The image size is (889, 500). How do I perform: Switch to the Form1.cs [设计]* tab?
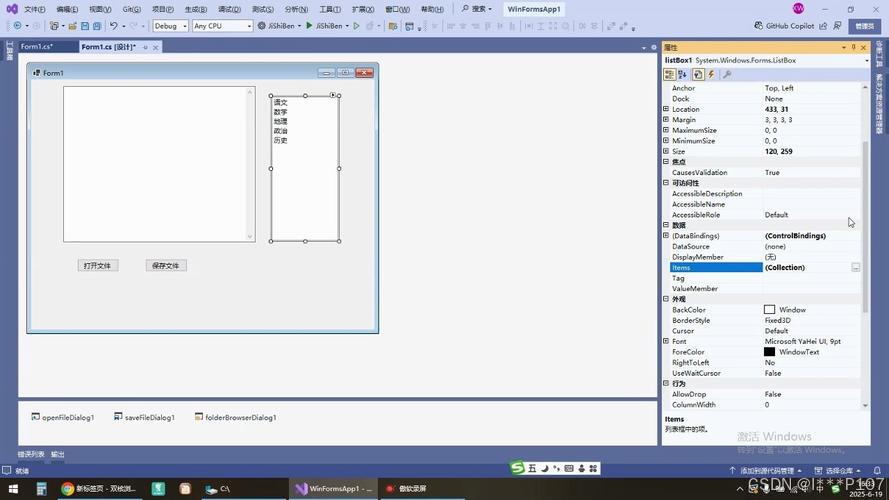(x=109, y=47)
